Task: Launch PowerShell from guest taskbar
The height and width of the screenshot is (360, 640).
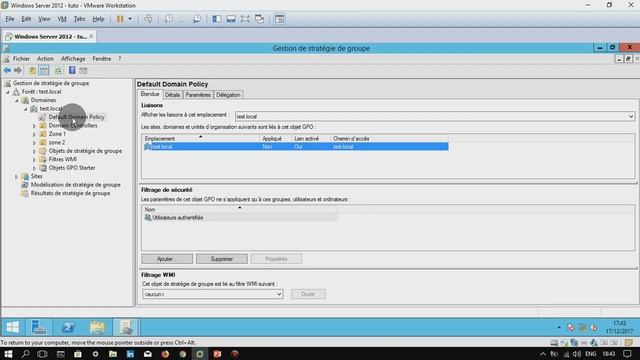Action: 68,327
